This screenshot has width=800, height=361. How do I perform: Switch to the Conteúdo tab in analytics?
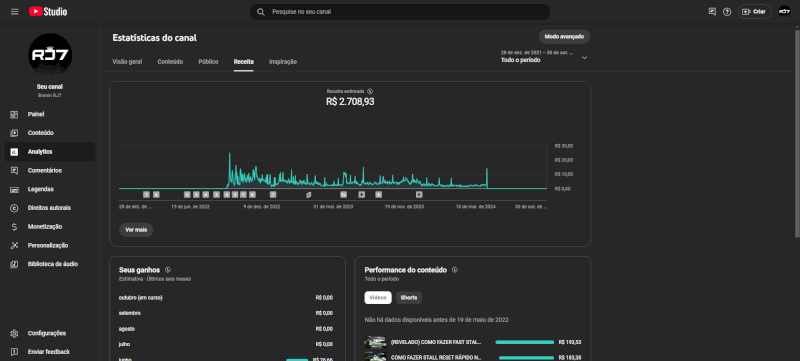(x=170, y=62)
